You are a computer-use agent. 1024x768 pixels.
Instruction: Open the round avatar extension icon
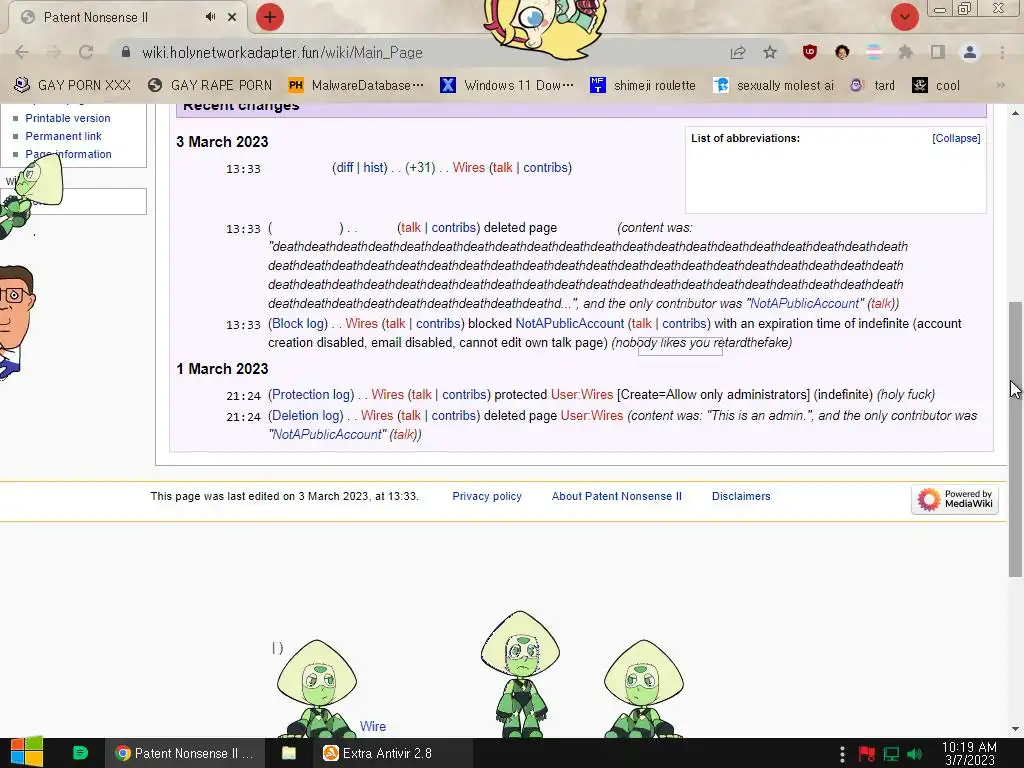[x=842, y=52]
